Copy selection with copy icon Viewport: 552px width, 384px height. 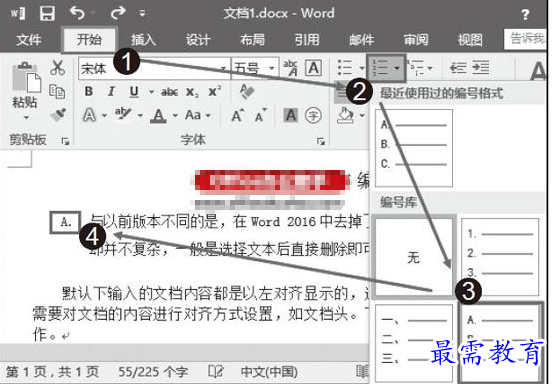tap(57, 92)
